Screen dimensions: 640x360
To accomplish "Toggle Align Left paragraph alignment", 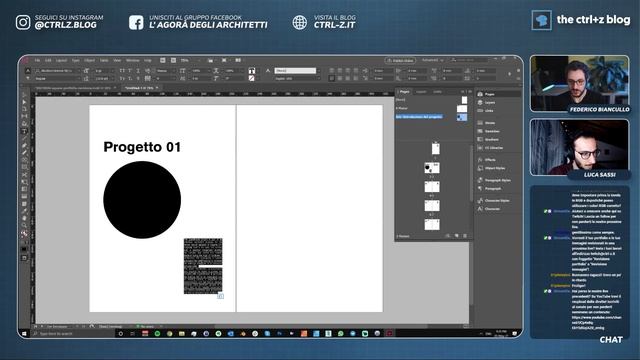I will point(331,71).
